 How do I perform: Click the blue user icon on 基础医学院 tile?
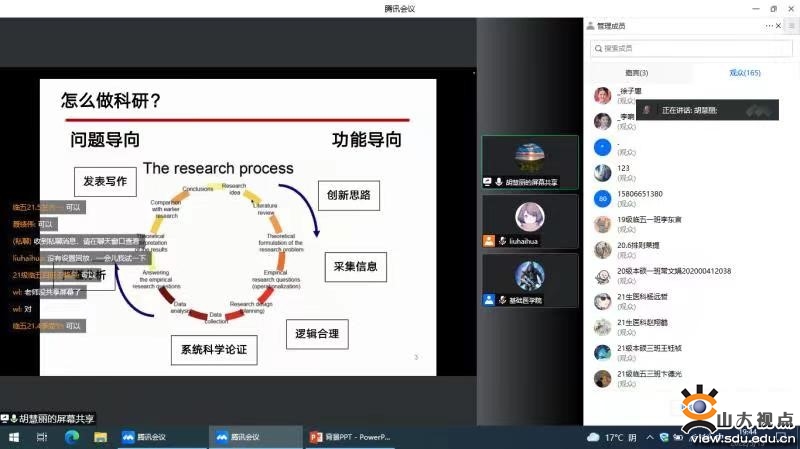click(489, 300)
